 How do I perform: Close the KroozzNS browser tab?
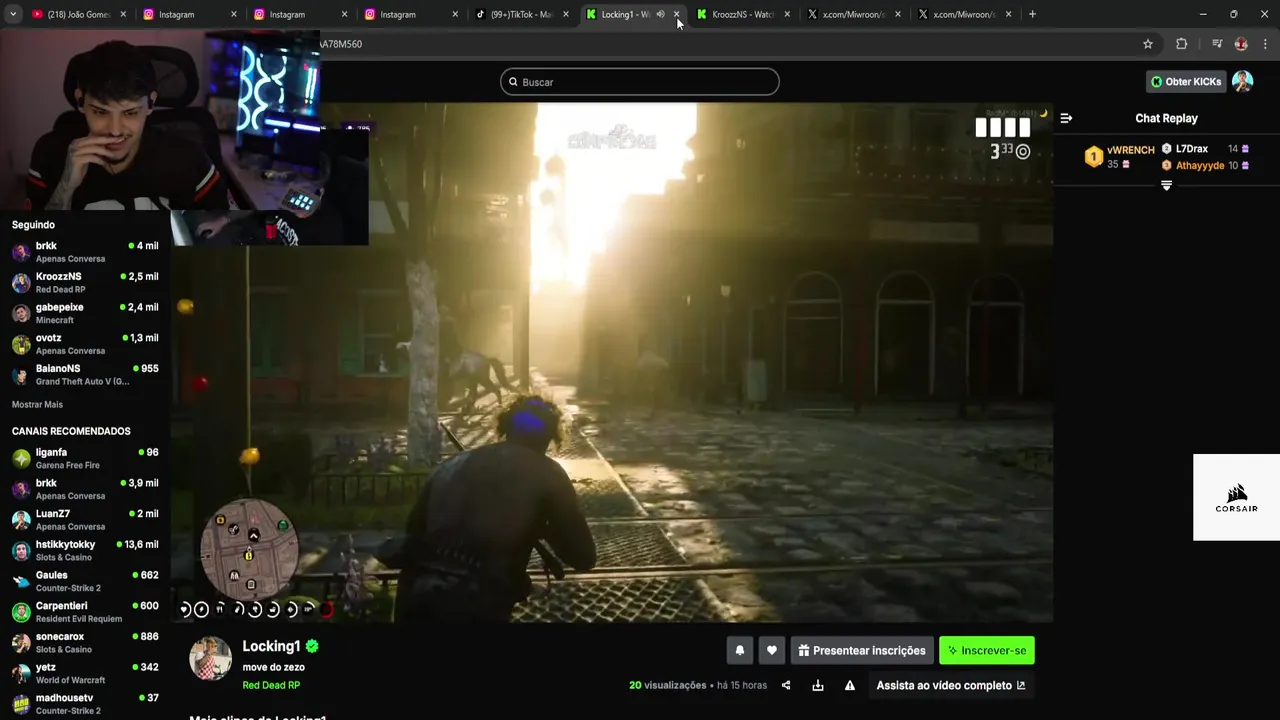tap(787, 14)
